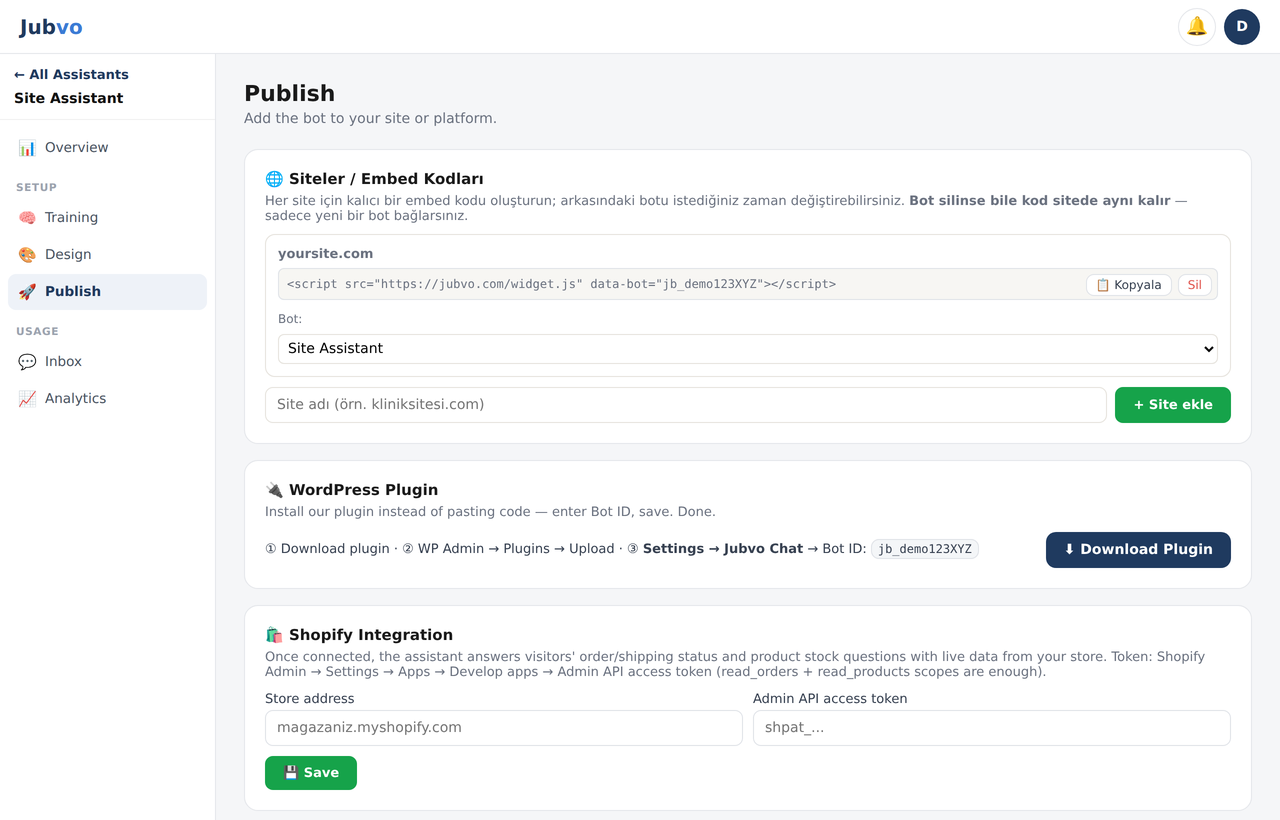Click the embed script code snippet
The height and width of the screenshot is (820, 1280).
[x=561, y=284]
